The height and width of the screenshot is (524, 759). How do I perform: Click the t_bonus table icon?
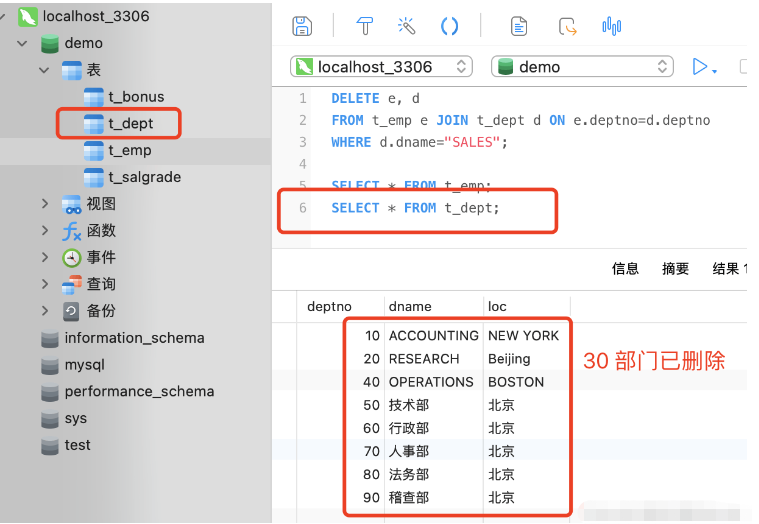pyautogui.click(x=93, y=97)
